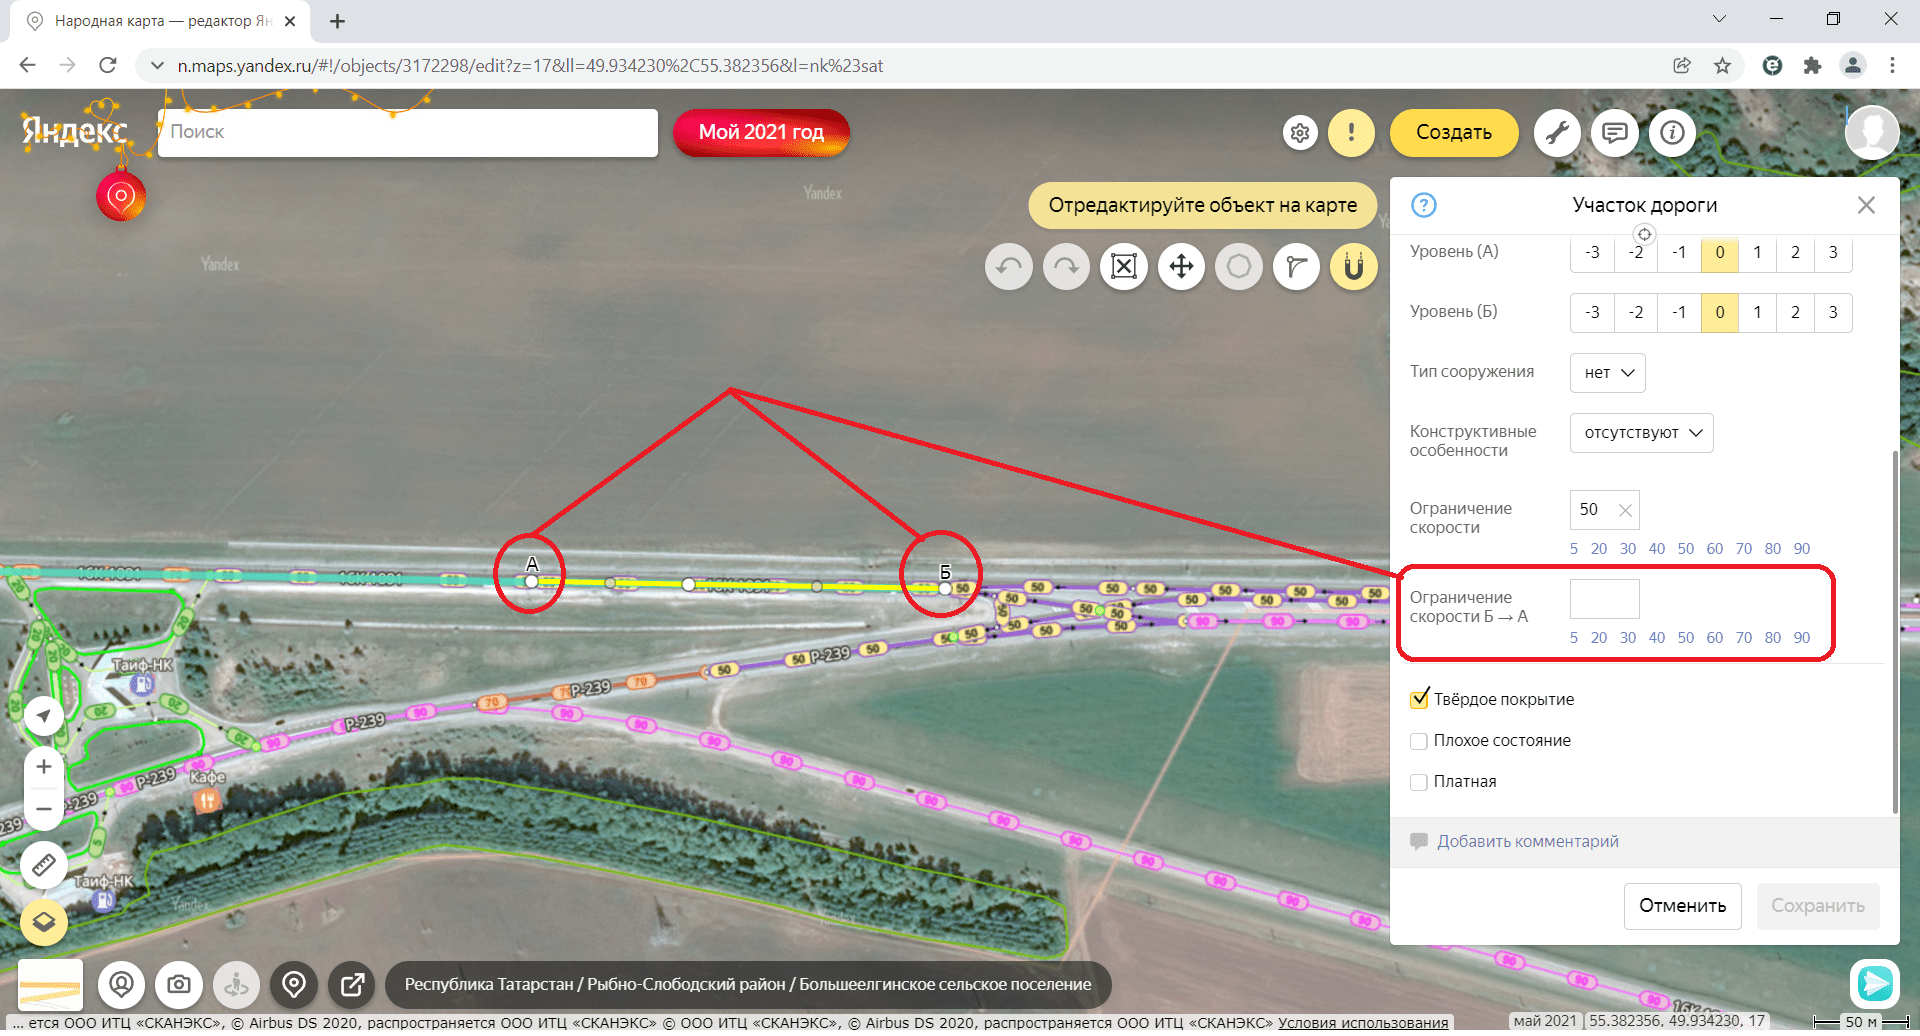Enable the Плохое состояние checkbox
The width and height of the screenshot is (1920, 1036).
[1419, 741]
